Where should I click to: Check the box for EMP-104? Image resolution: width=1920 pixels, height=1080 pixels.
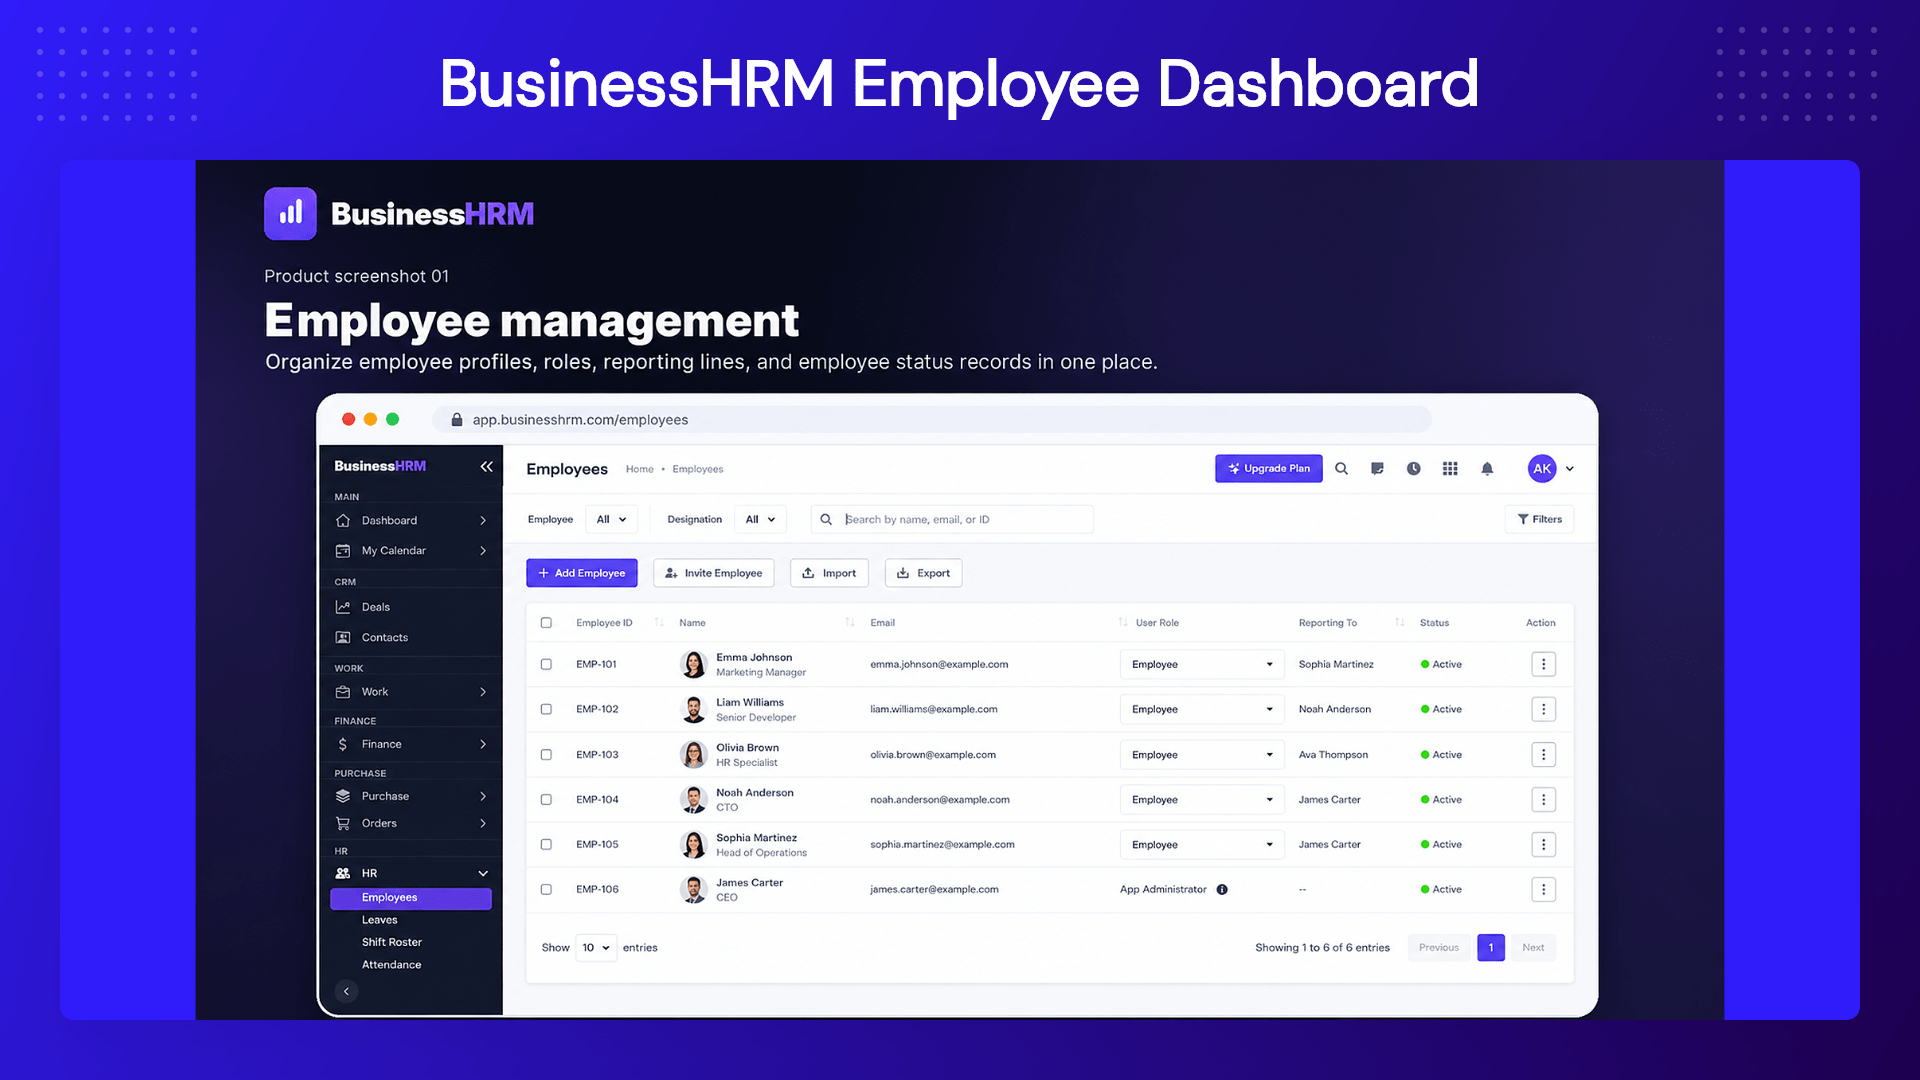[x=546, y=799]
